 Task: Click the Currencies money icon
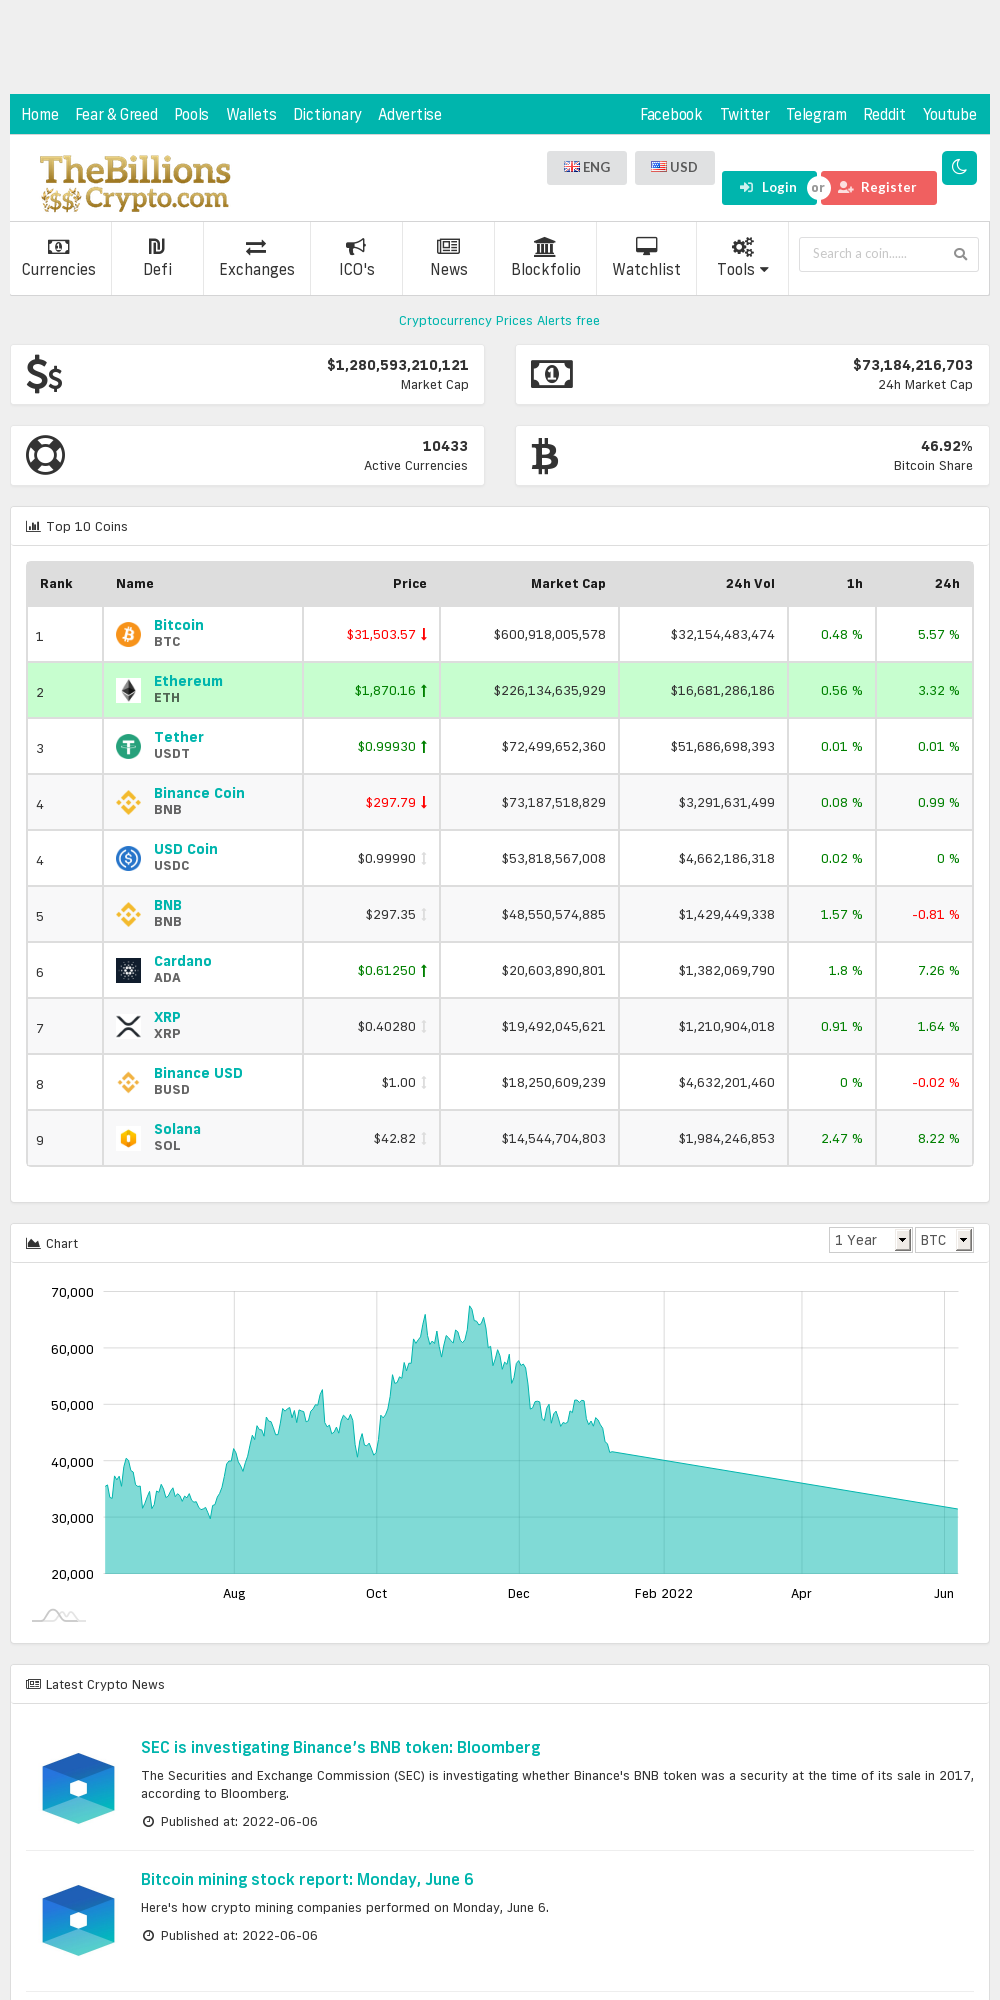point(59,246)
